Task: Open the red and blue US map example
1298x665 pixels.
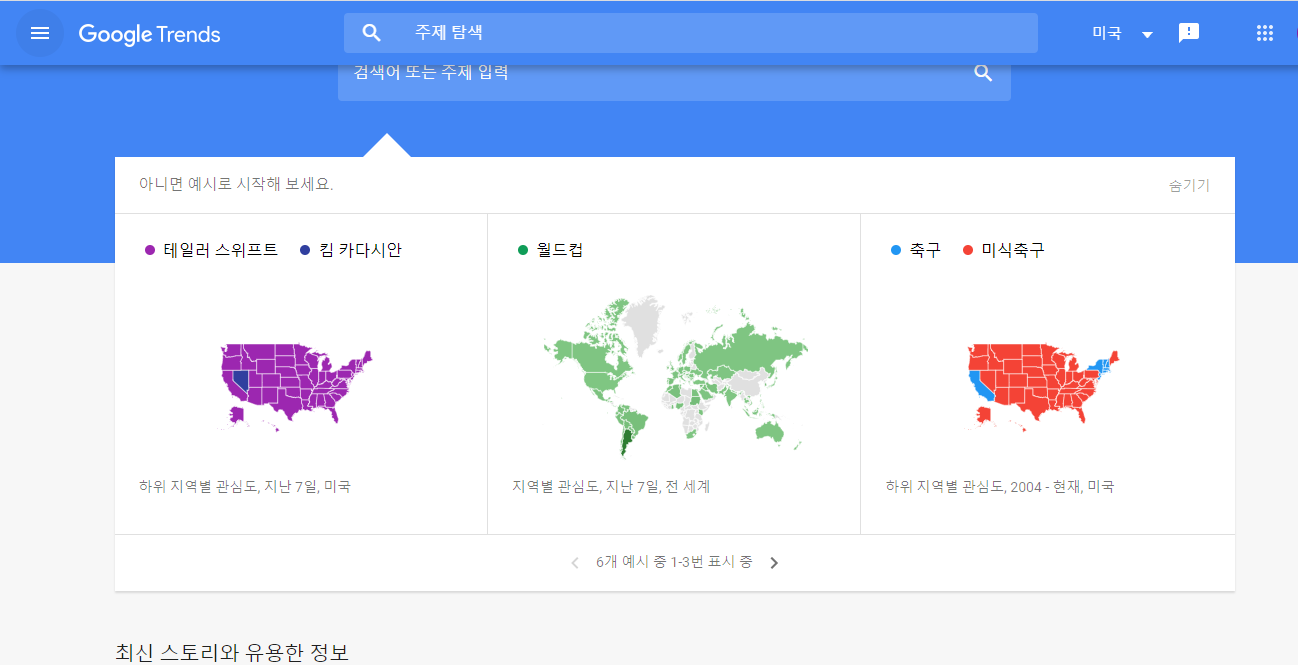Action: 1043,388
